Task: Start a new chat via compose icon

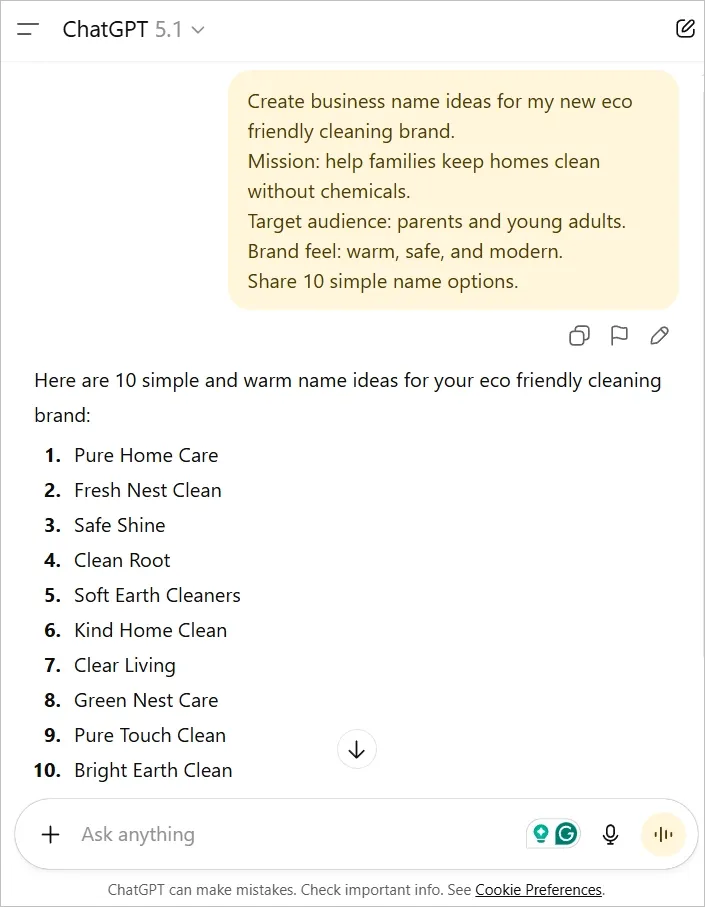Action: click(685, 29)
